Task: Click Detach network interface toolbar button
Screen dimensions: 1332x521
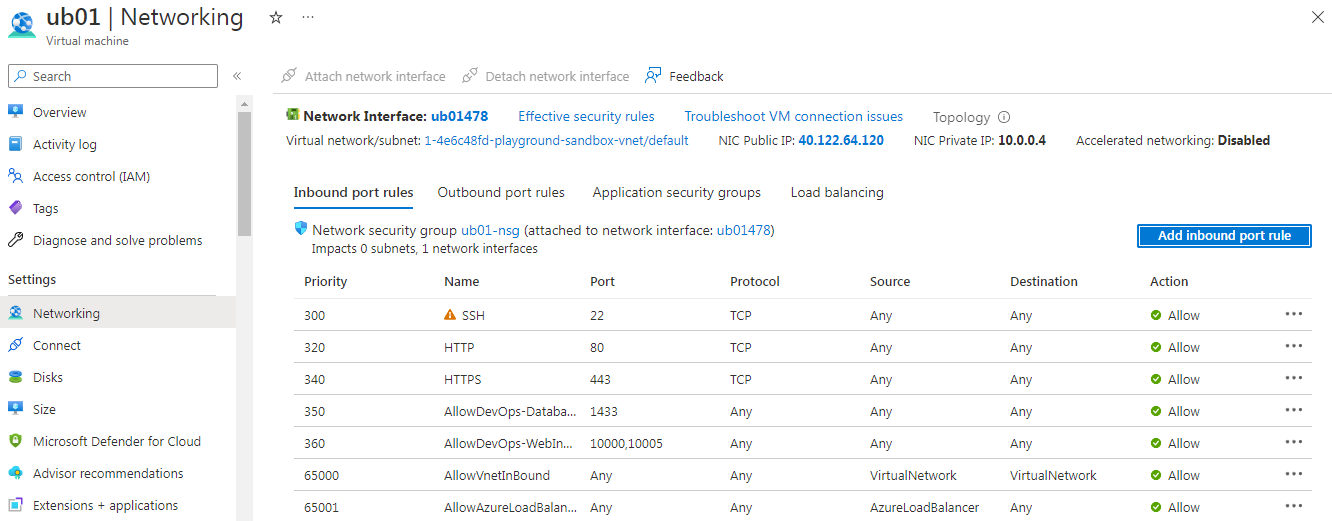Action: [546, 76]
